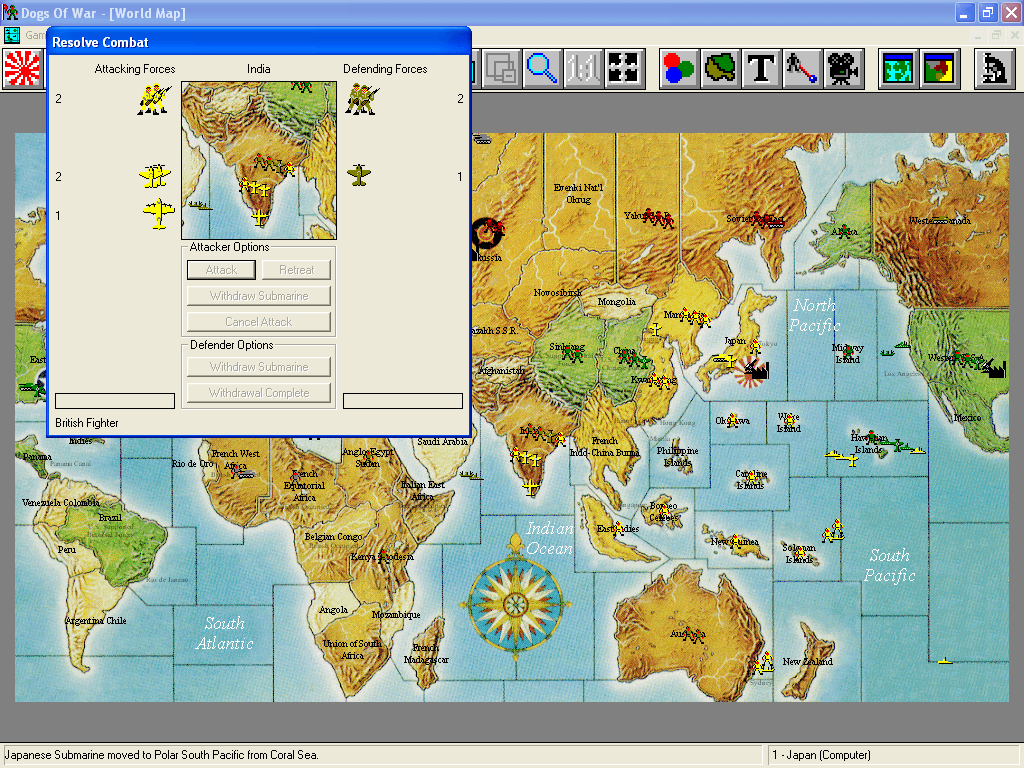
Task: Click the factory icon on Japan
Action: 758,370
